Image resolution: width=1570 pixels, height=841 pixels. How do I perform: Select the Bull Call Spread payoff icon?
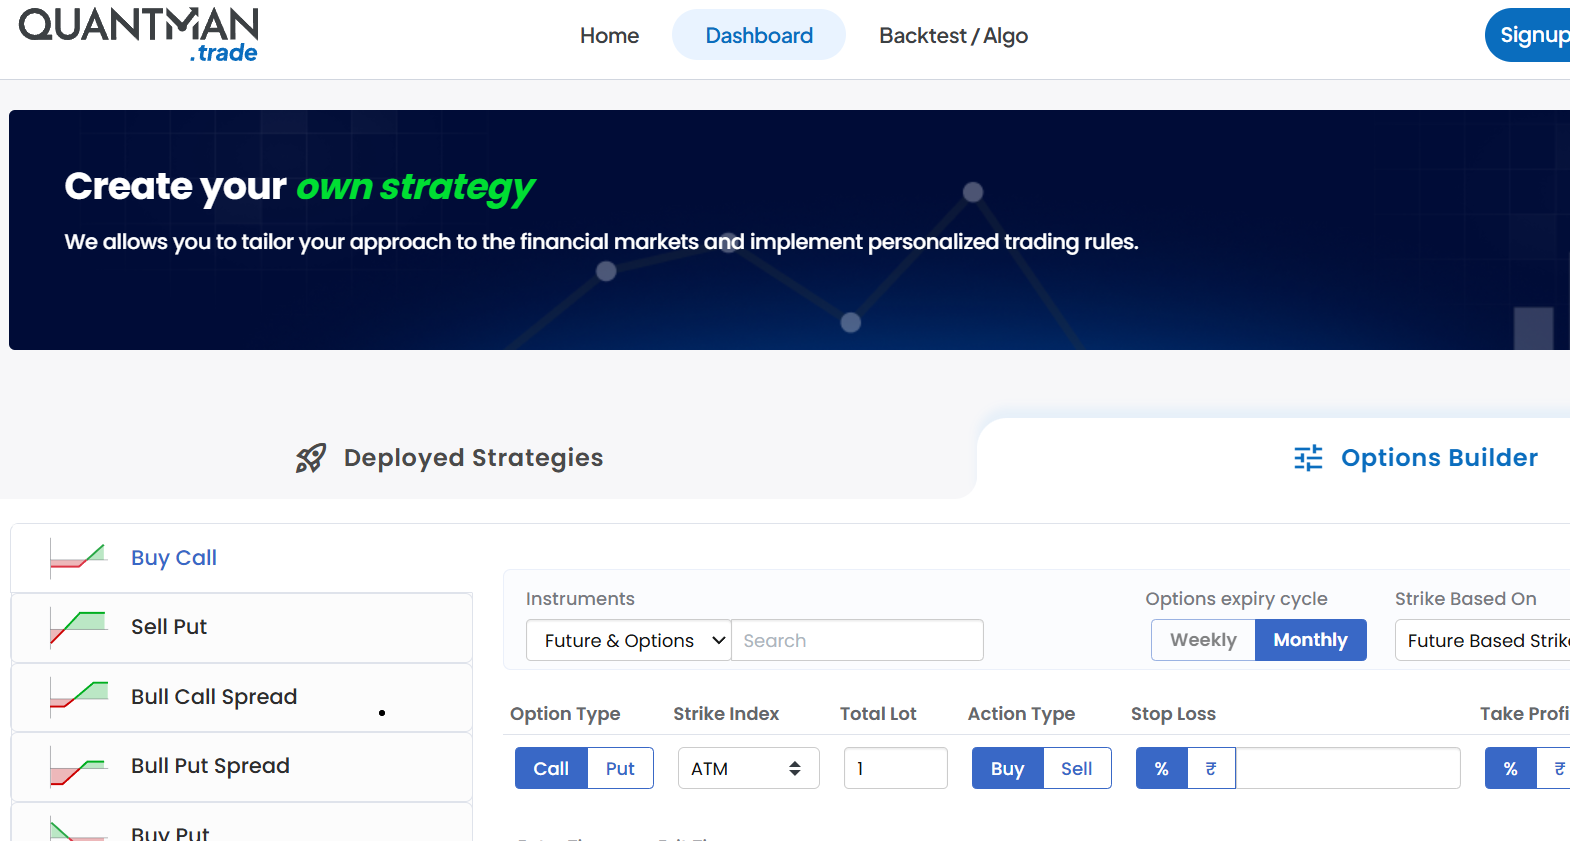78,696
